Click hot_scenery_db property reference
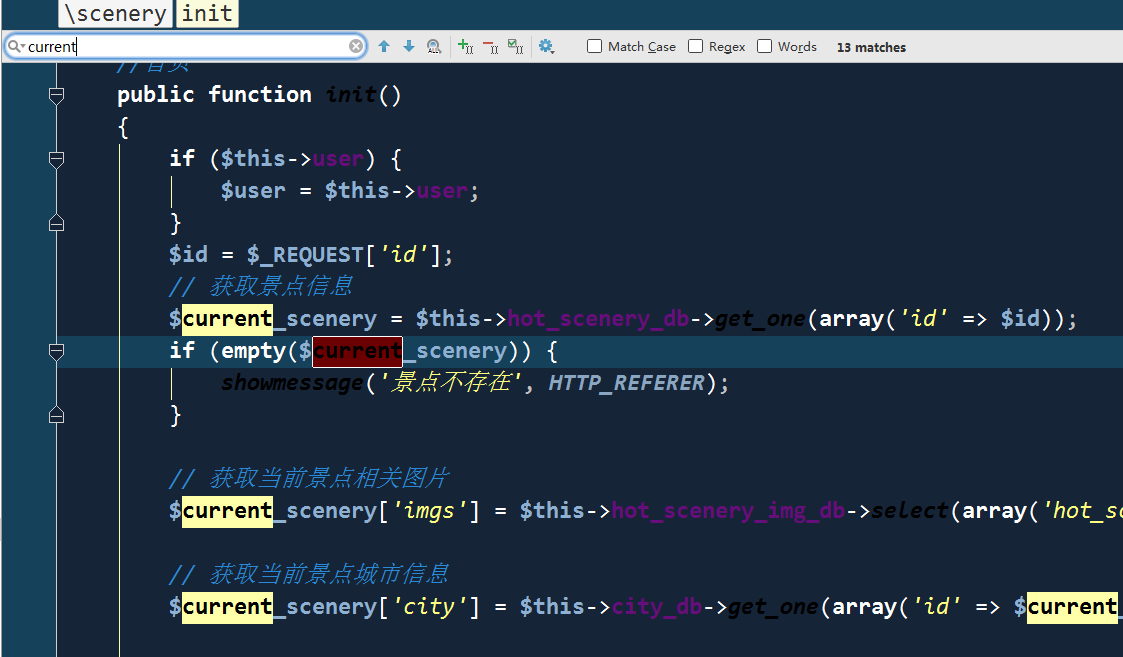Viewport: 1123px width, 657px height. coord(598,319)
